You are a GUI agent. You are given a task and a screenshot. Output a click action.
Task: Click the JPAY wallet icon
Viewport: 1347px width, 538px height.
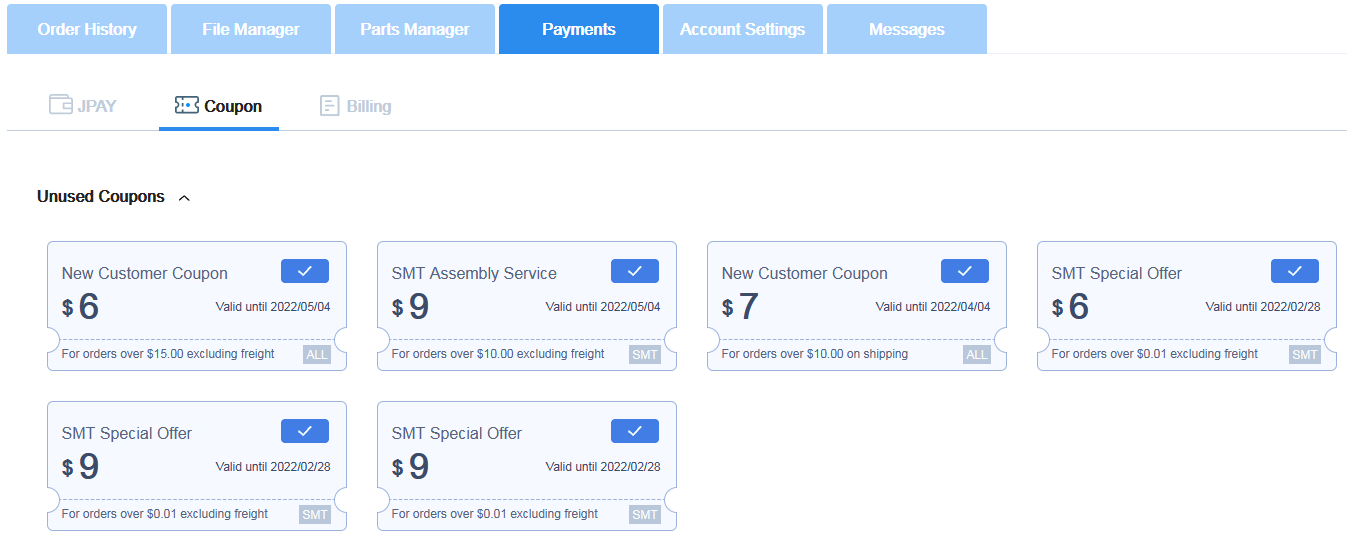(60, 105)
